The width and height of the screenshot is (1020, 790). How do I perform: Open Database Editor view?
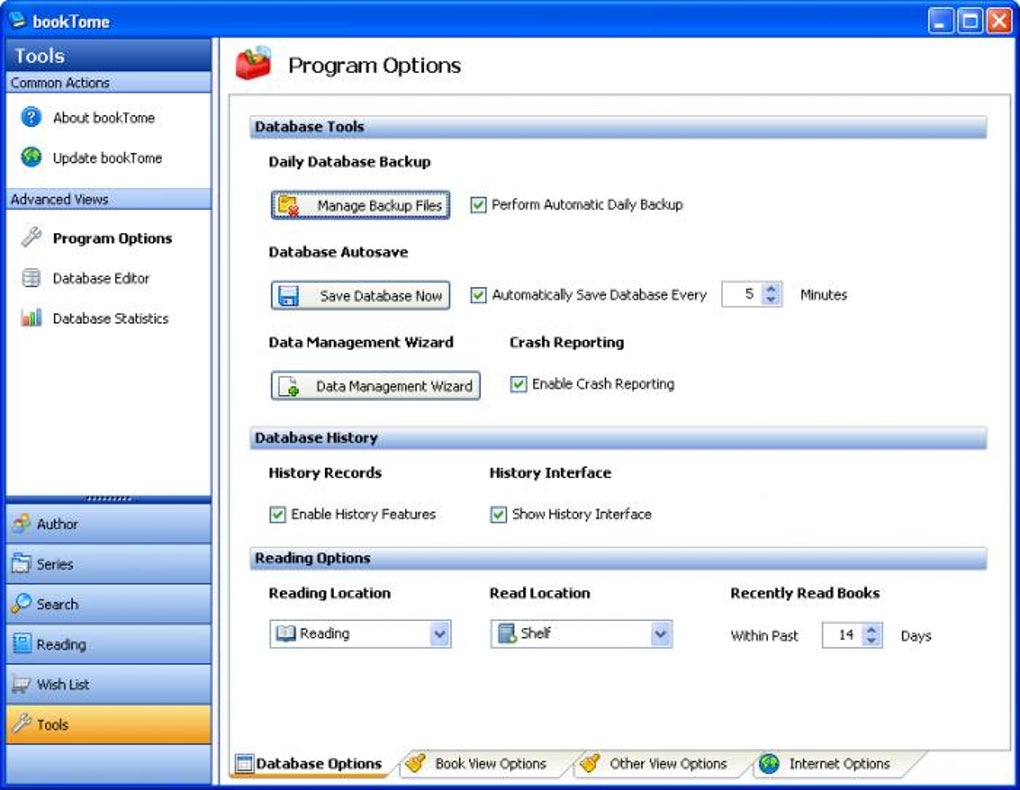click(x=101, y=279)
